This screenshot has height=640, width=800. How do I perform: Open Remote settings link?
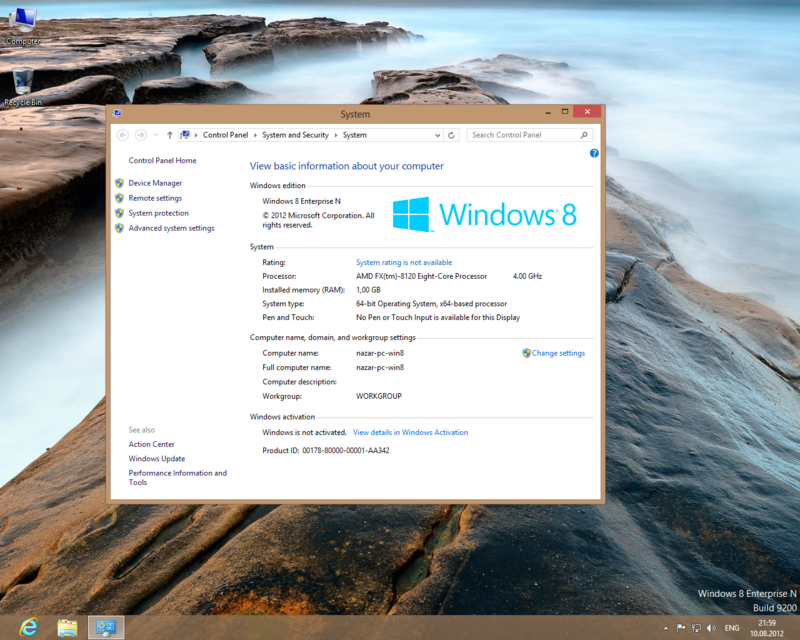(x=155, y=198)
